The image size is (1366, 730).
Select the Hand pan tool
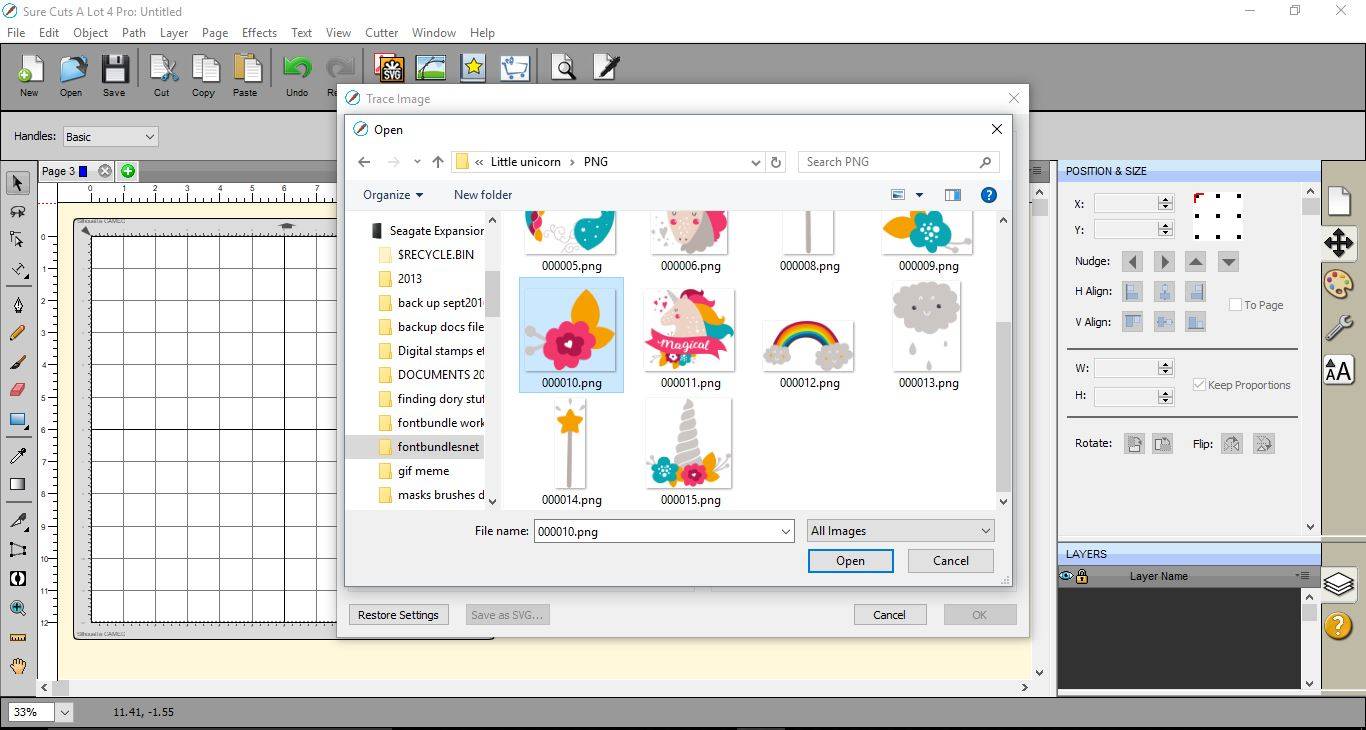17,666
